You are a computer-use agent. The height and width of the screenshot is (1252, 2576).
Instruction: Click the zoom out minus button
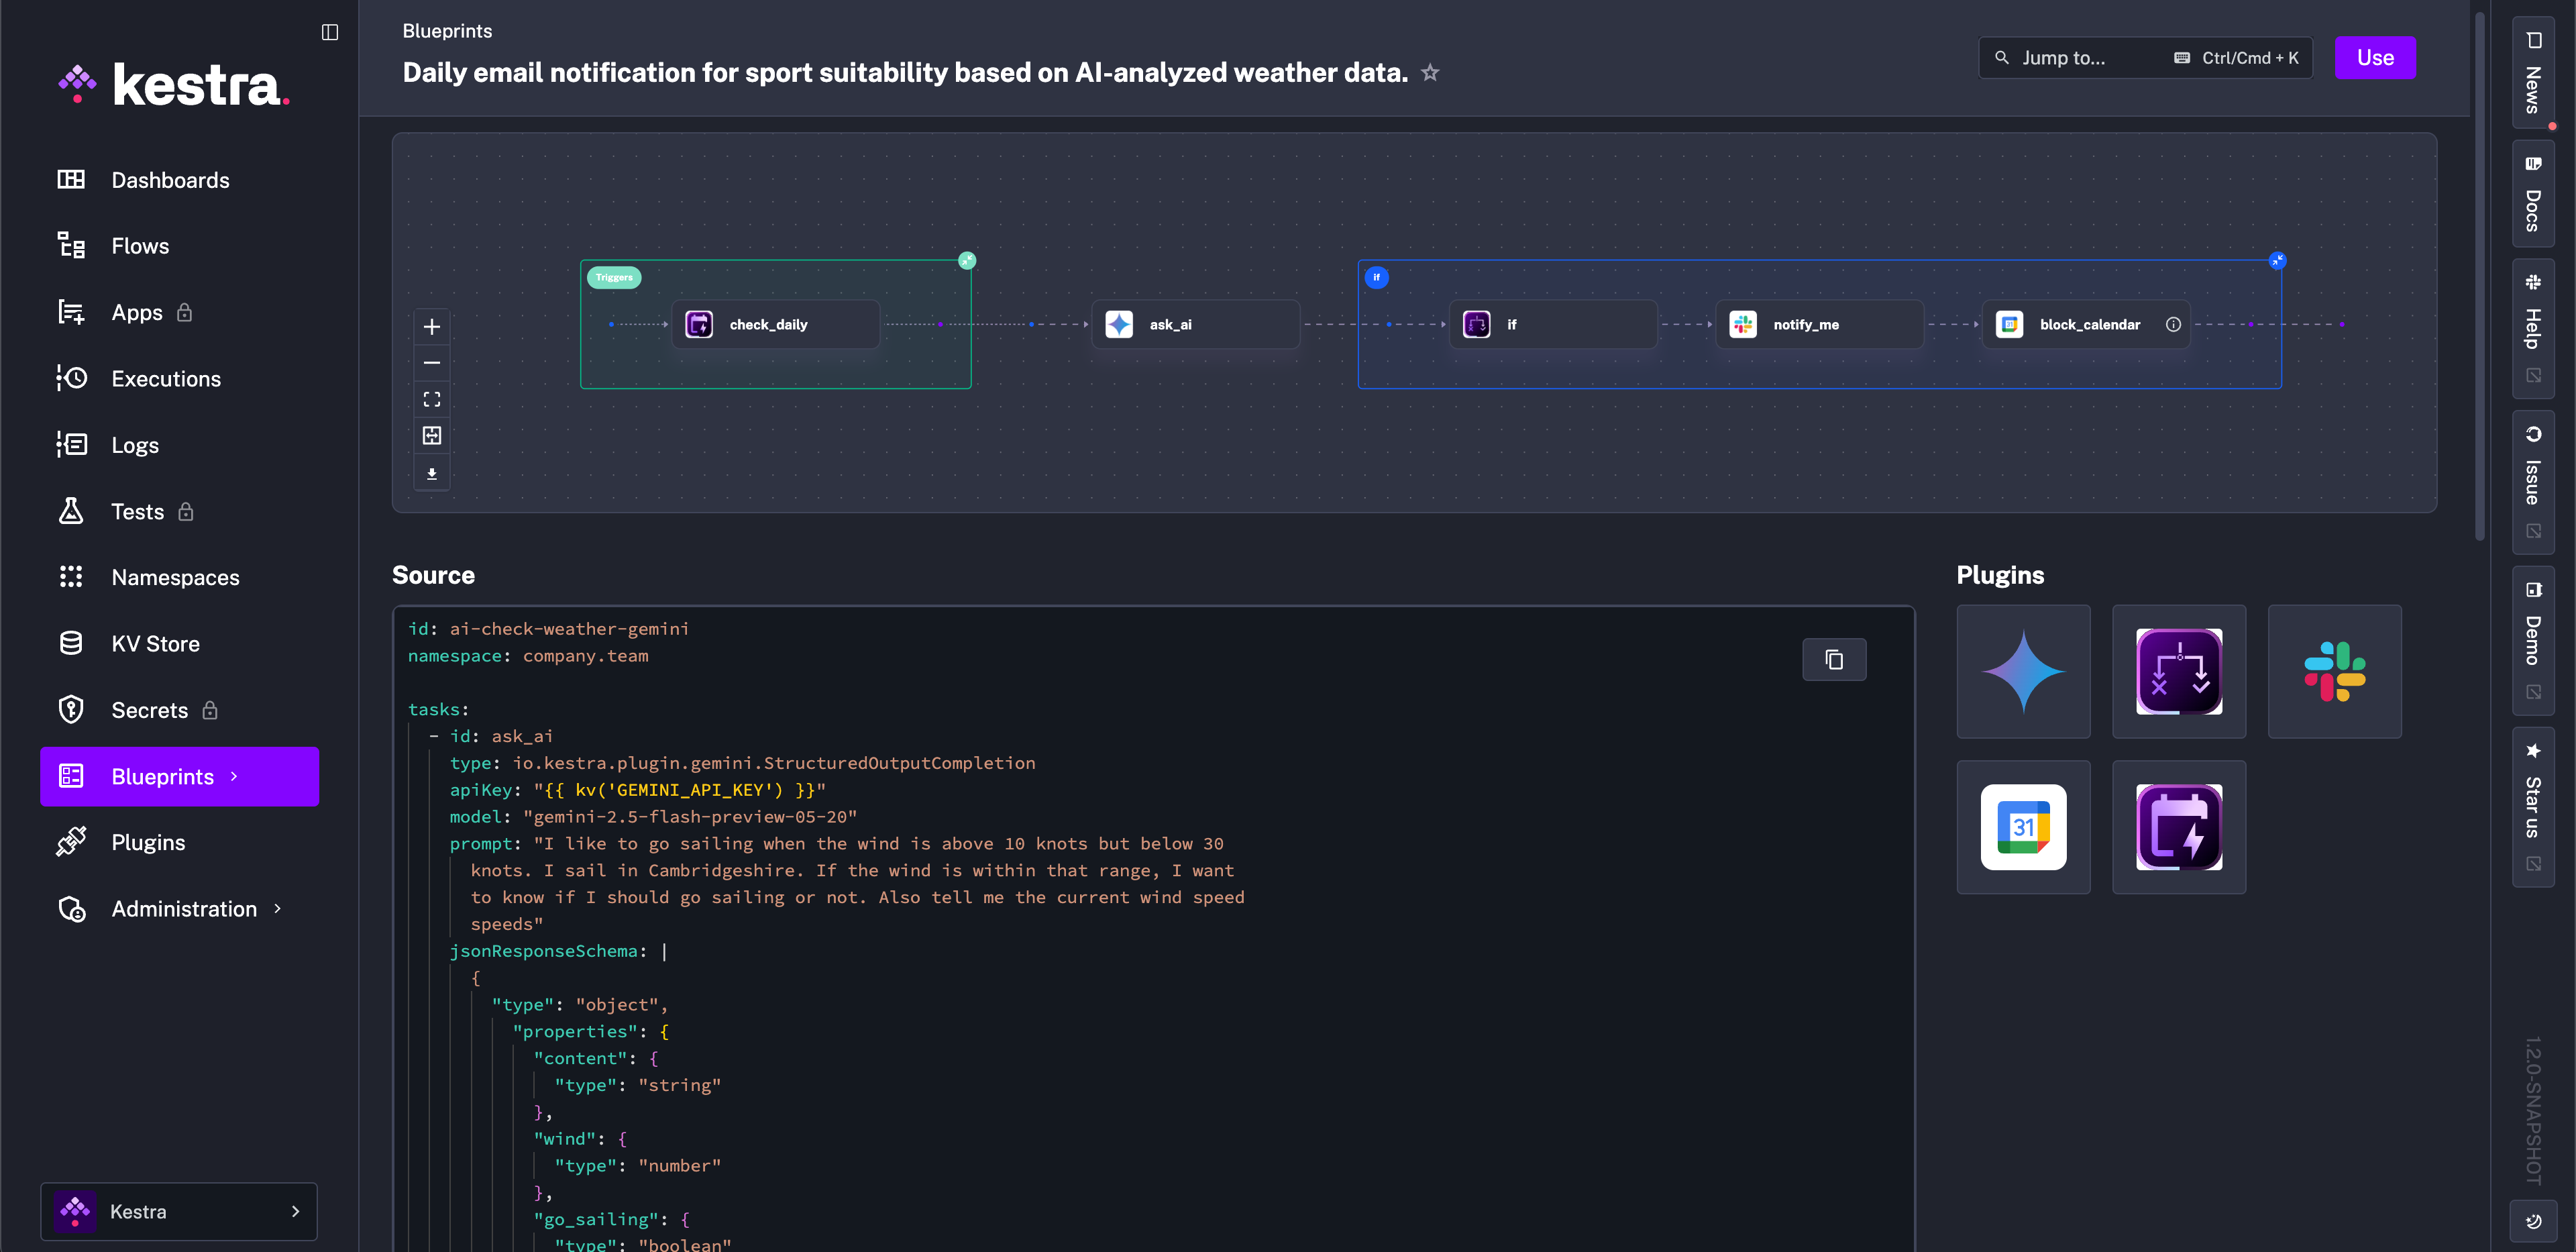[432, 362]
